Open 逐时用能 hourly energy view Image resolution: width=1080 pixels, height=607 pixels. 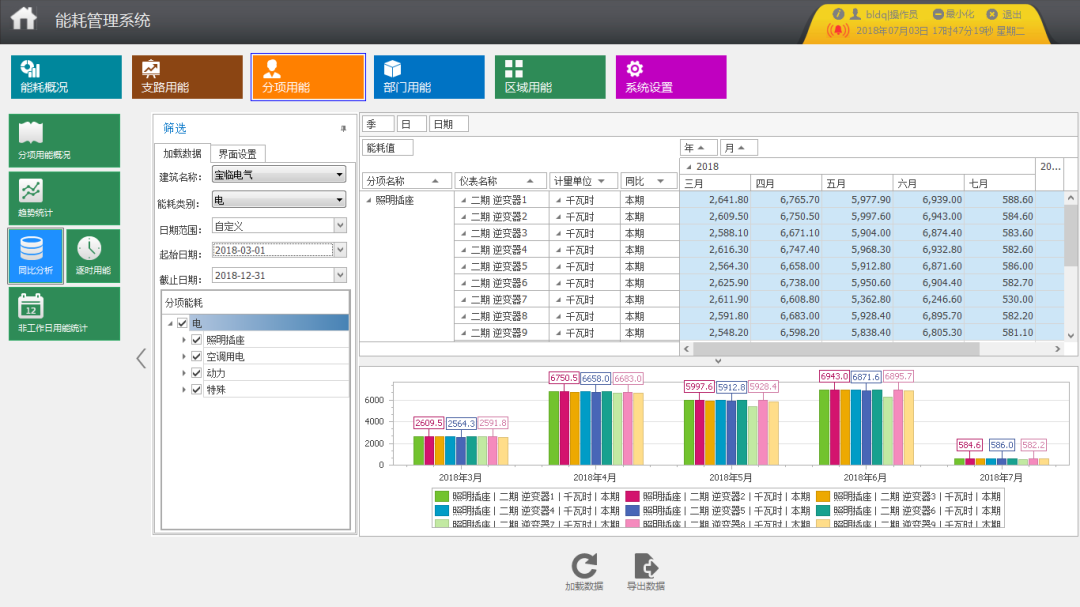coord(92,256)
